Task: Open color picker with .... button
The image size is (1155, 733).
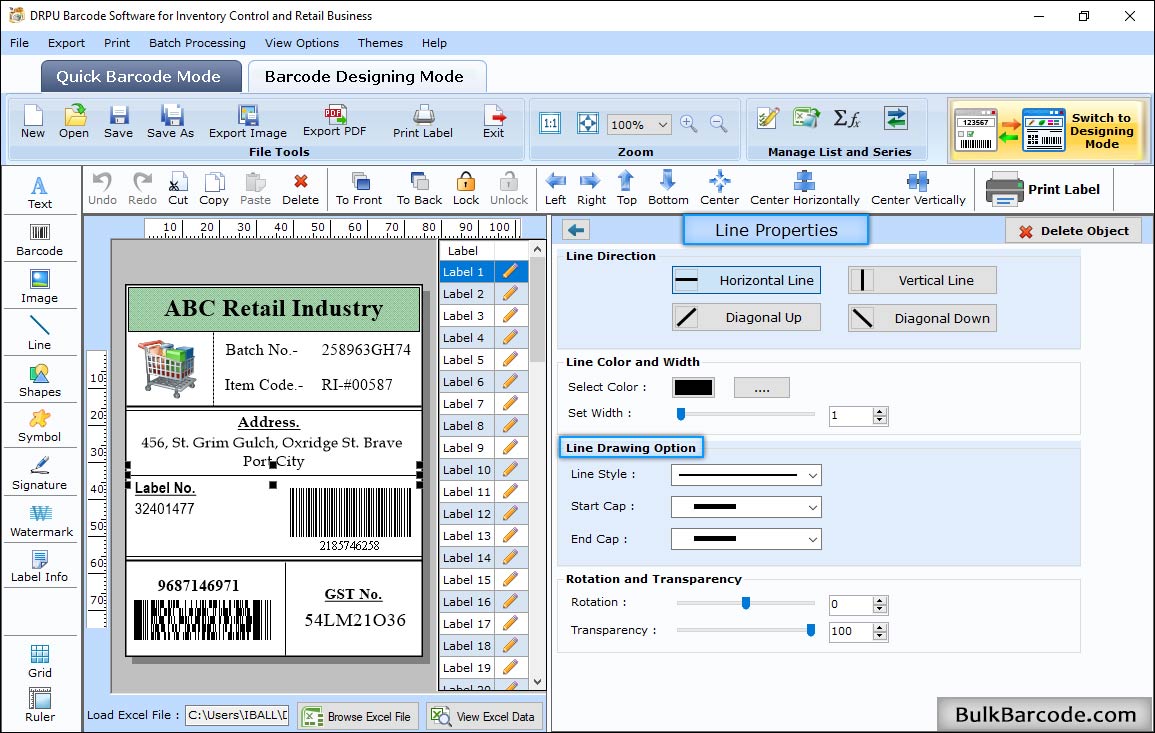Action: [762, 387]
